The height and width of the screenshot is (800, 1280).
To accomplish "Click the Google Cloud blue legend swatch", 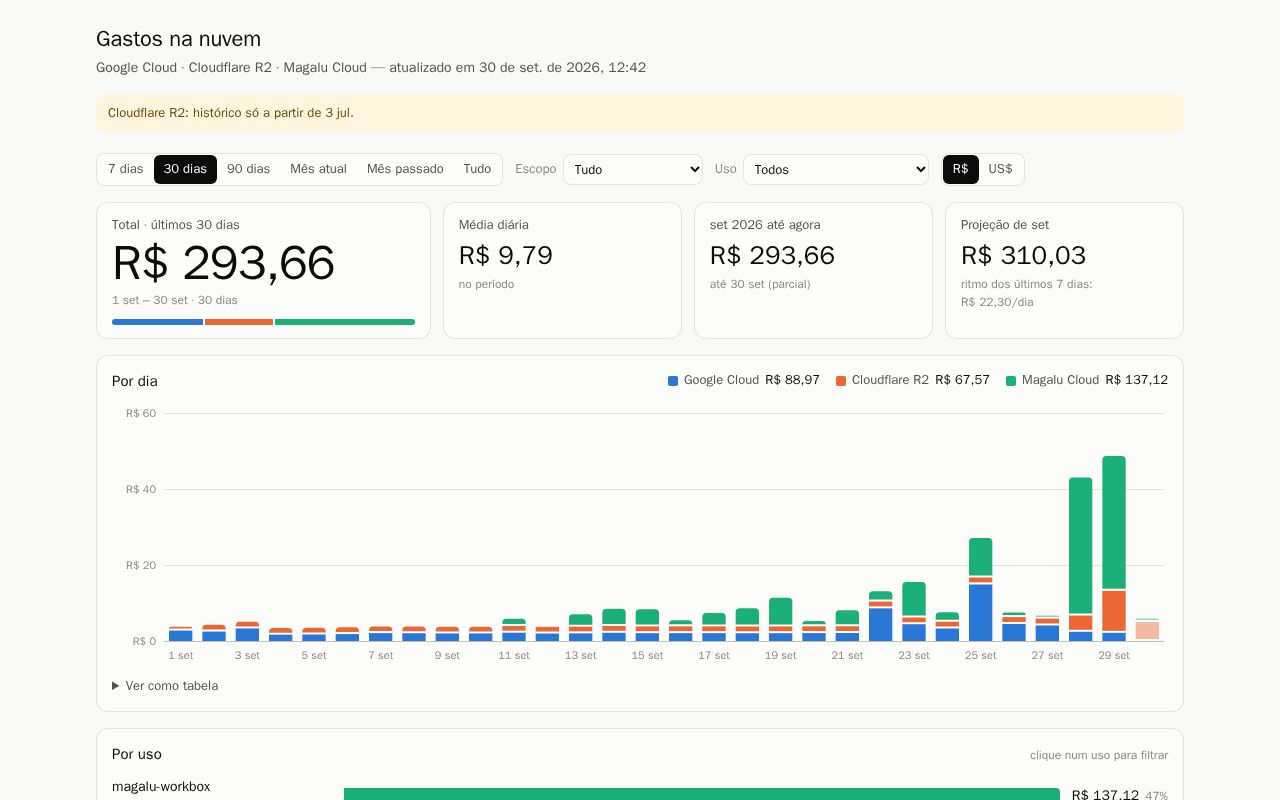I will pos(673,381).
